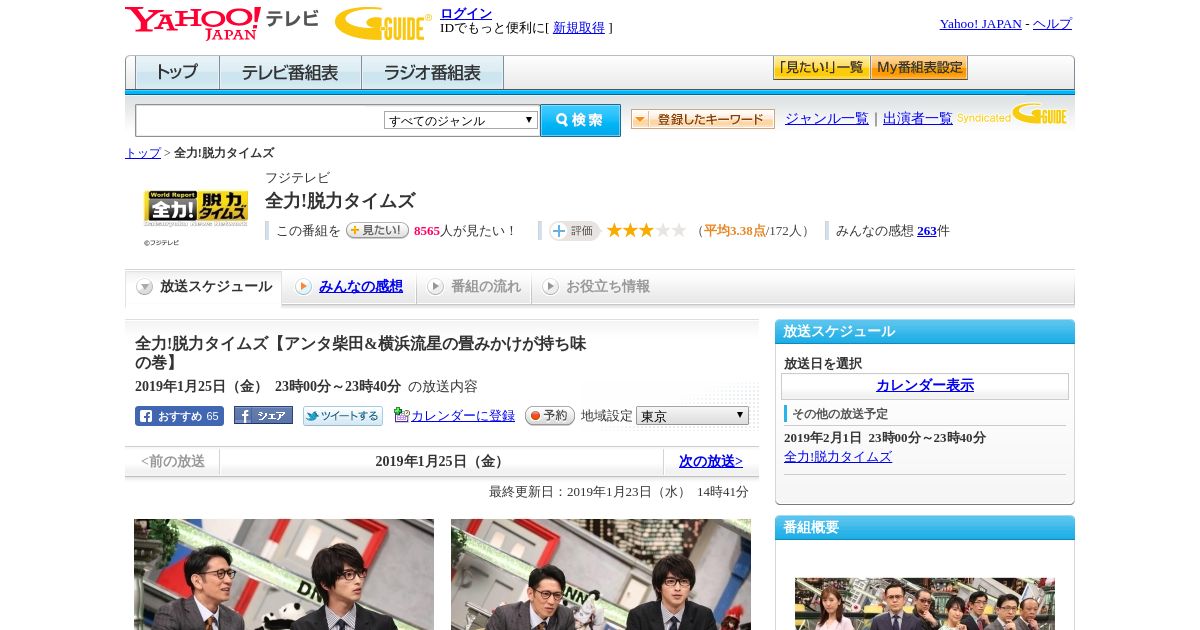The image size is (1200, 630).
Task: Click the Twitter ツイートする button
Action: [343, 416]
